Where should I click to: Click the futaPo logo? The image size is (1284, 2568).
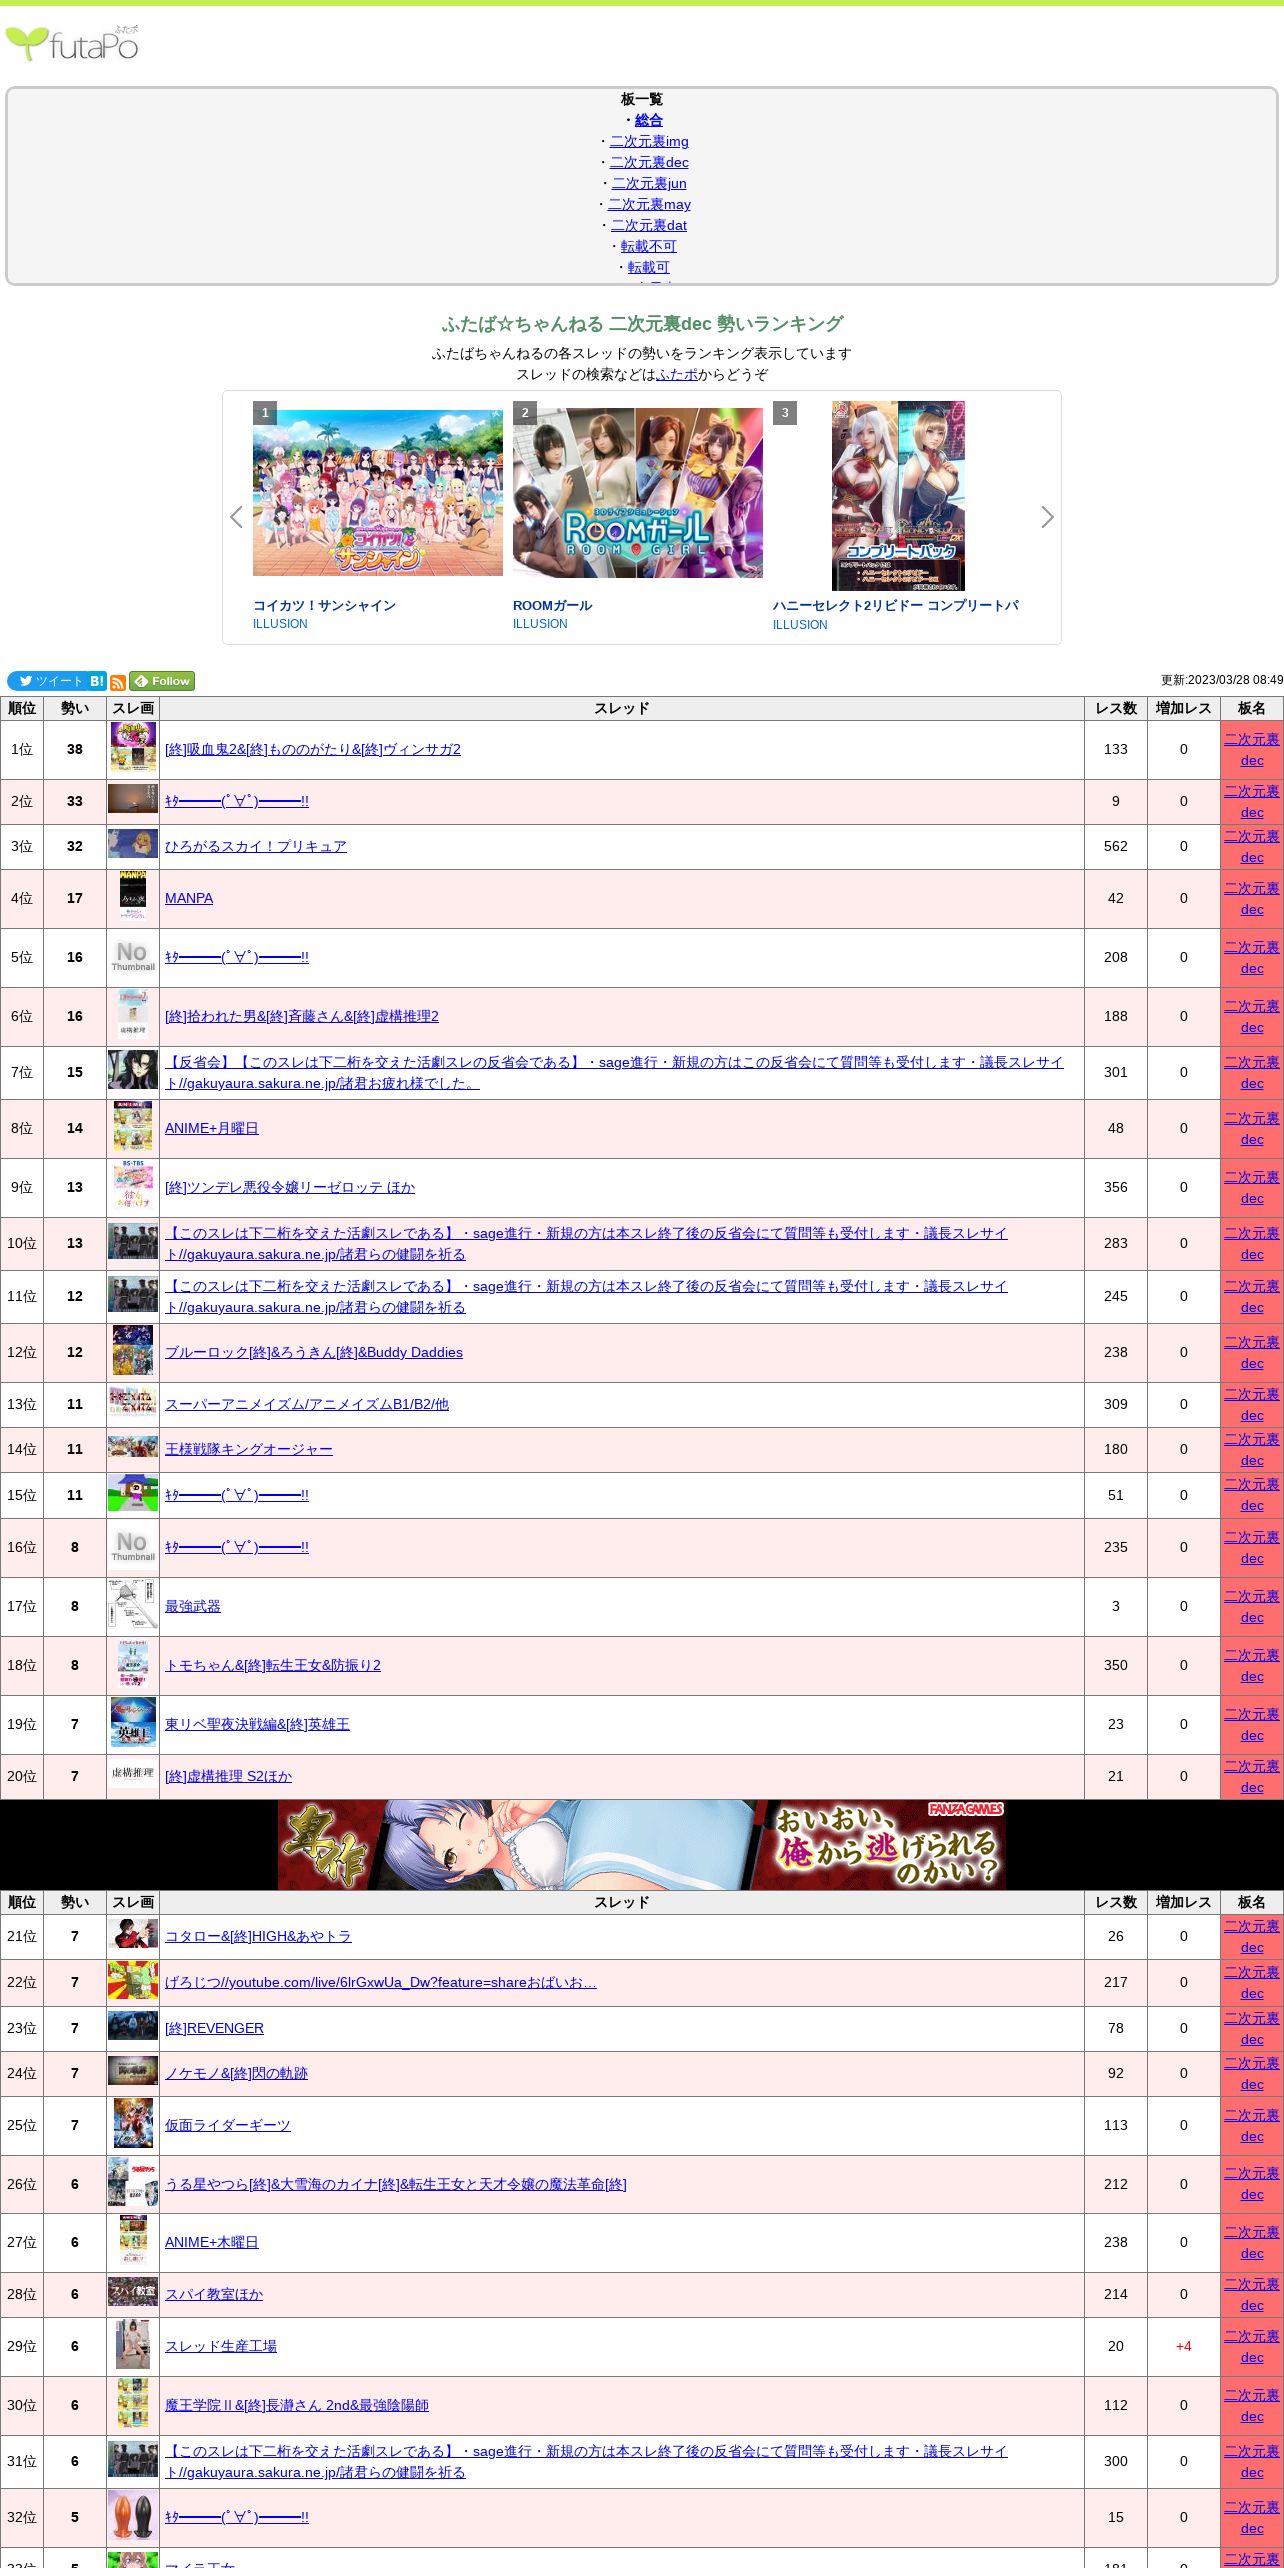point(72,44)
